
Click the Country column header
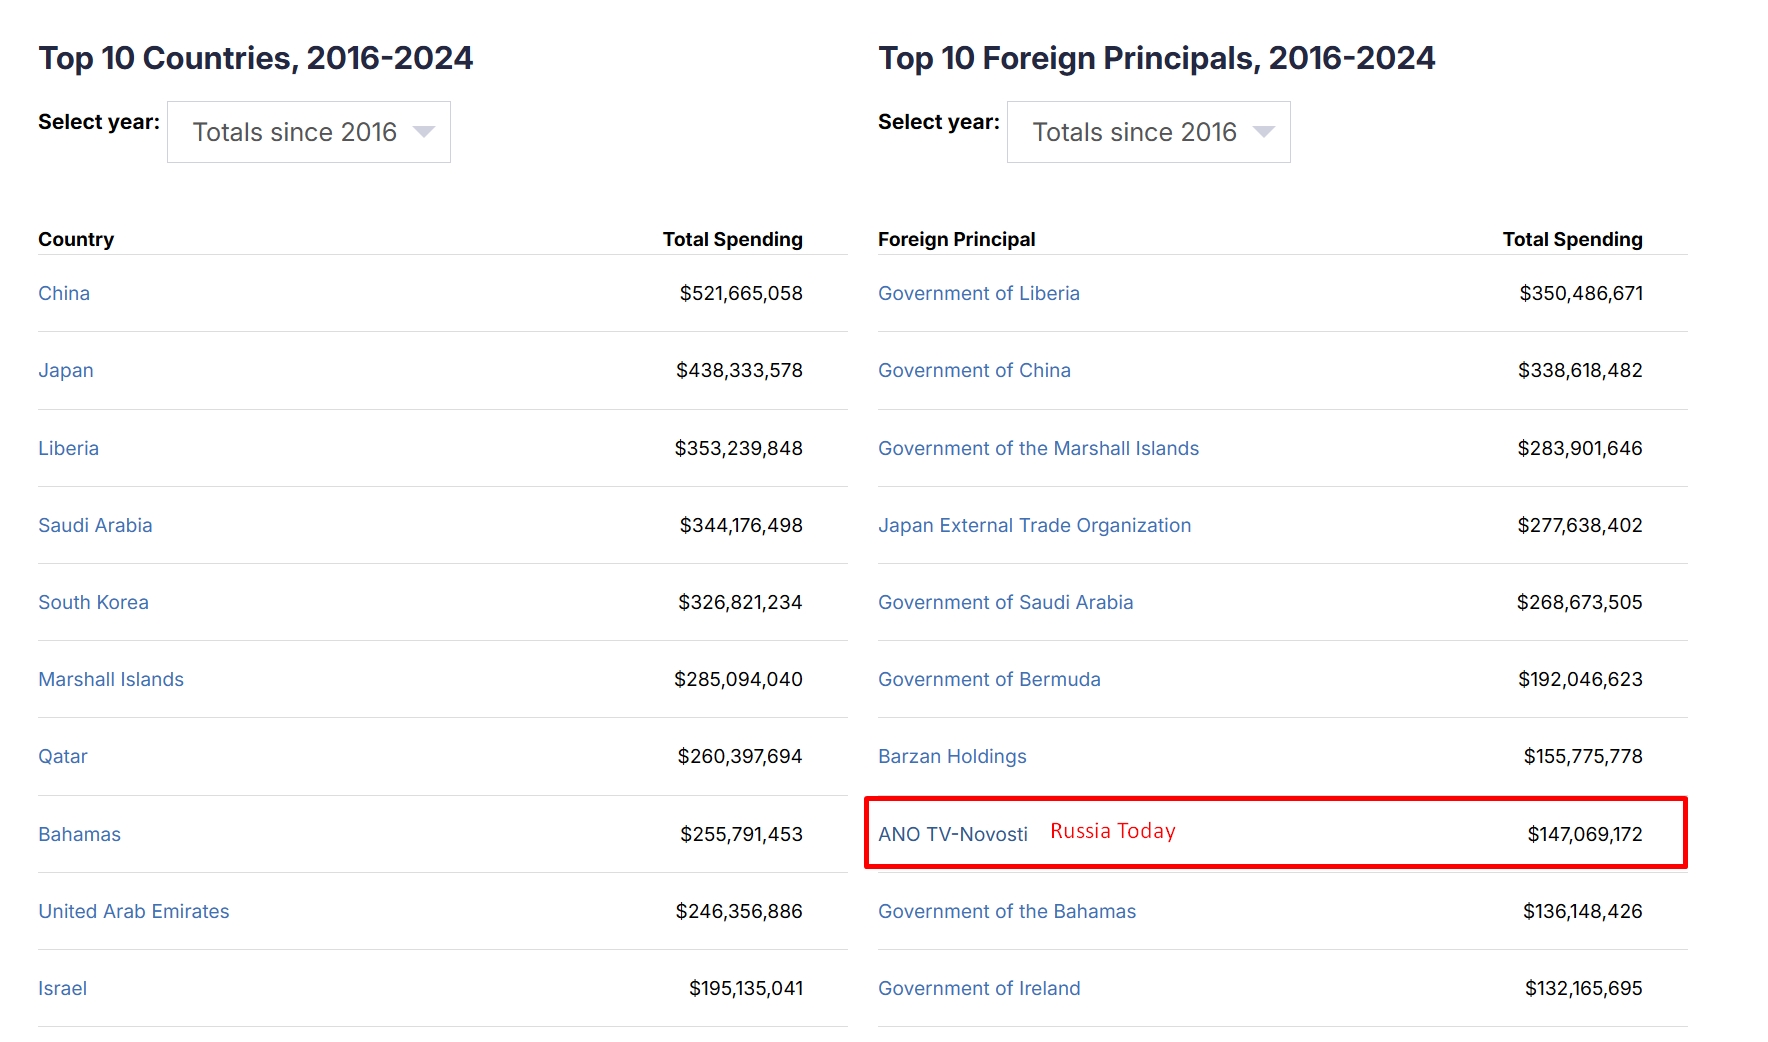tap(76, 239)
